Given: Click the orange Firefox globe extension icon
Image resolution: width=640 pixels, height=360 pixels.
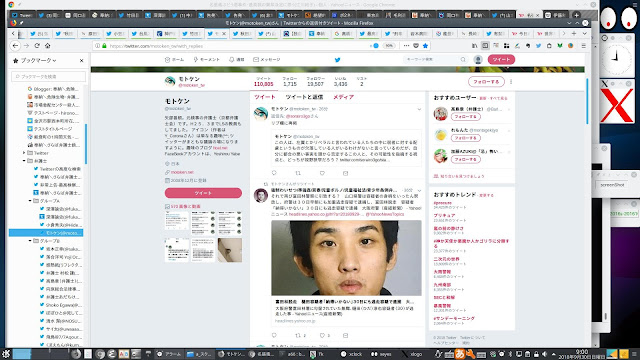Looking at the screenshot, I should [x=571, y=46].
